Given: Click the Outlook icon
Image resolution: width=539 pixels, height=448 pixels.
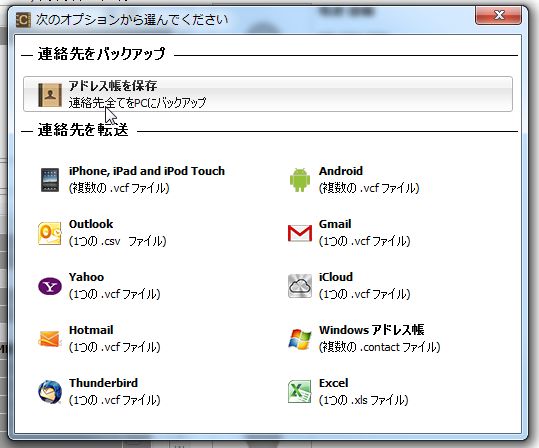Looking at the screenshot, I should point(50,233).
